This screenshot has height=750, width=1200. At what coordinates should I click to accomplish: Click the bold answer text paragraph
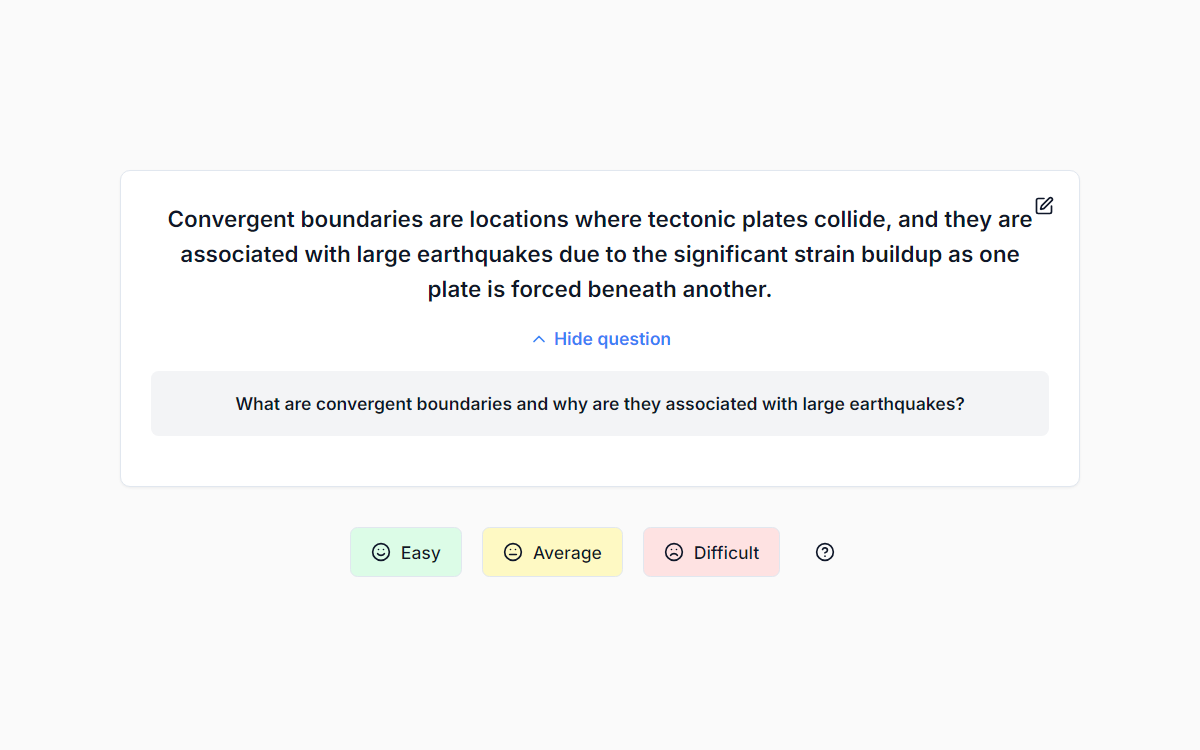pyautogui.click(x=600, y=254)
